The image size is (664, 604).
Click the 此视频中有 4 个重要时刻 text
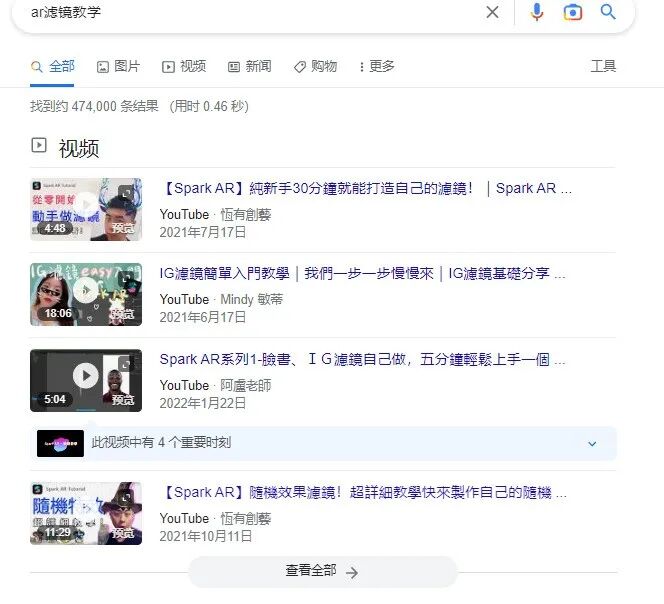161,443
